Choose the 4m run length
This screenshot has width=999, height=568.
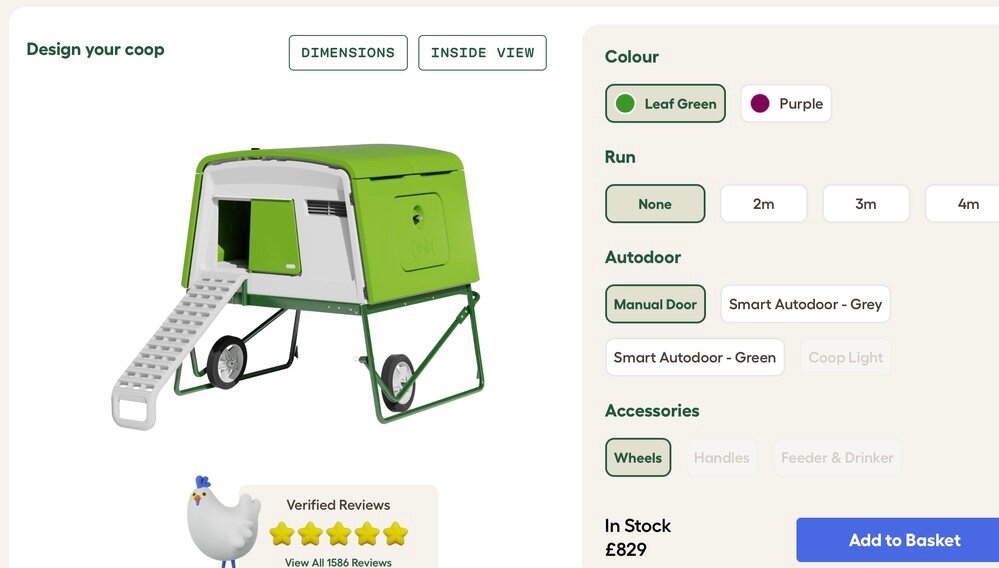coord(965,204)
